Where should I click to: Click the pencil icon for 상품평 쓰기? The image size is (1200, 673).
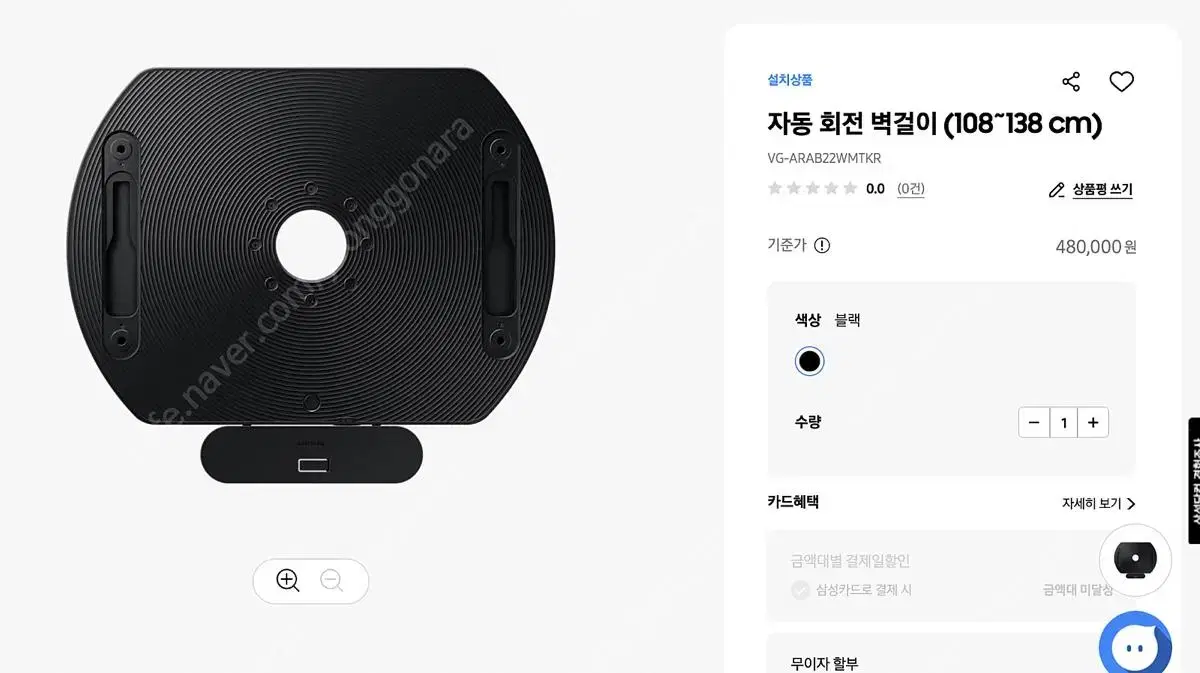1056,190
